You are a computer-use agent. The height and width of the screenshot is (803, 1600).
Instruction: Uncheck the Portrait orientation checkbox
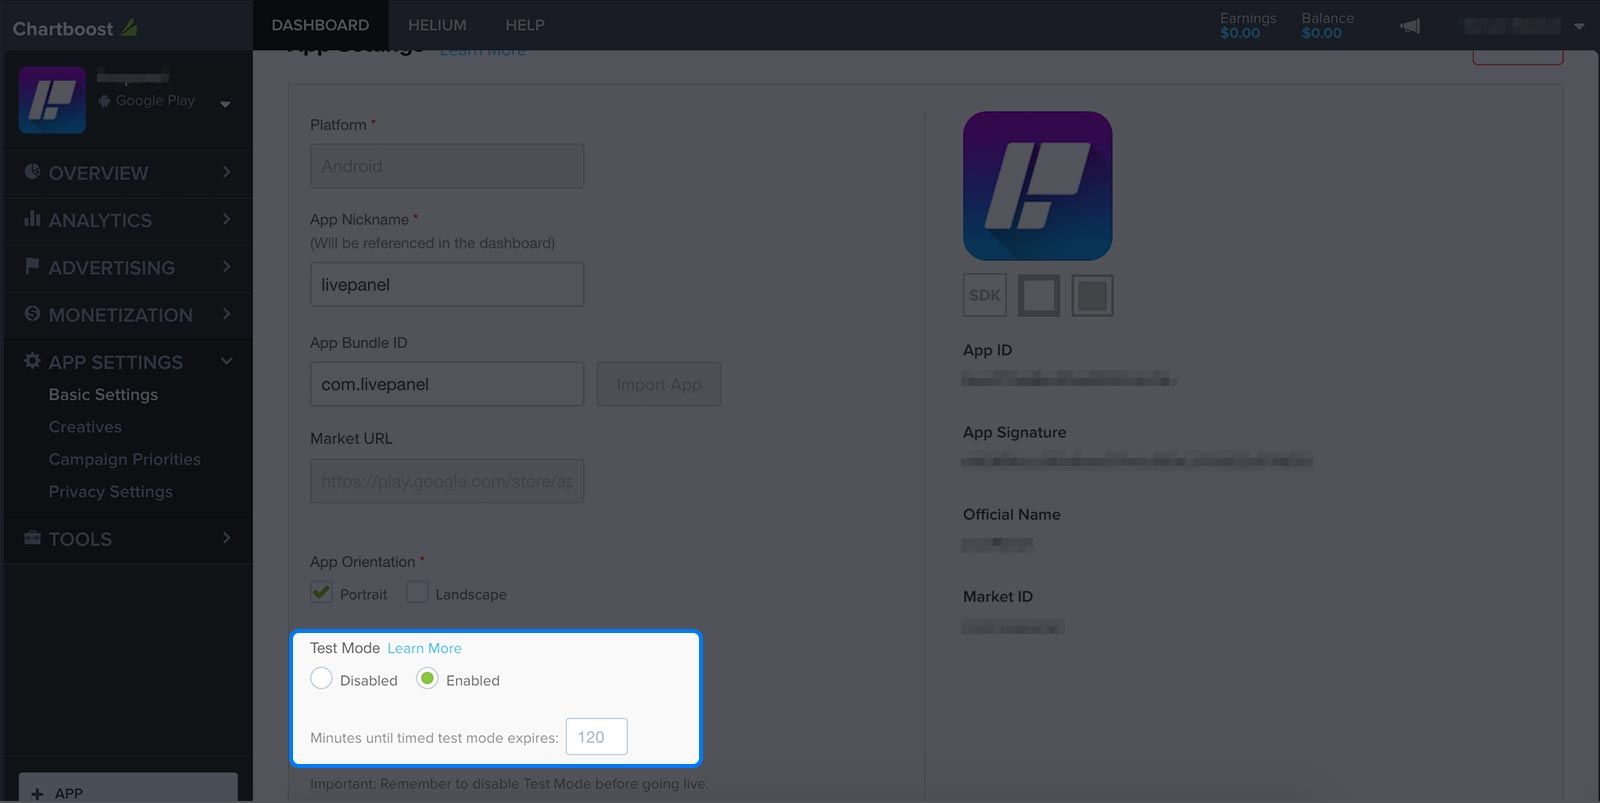pos(321,592)
